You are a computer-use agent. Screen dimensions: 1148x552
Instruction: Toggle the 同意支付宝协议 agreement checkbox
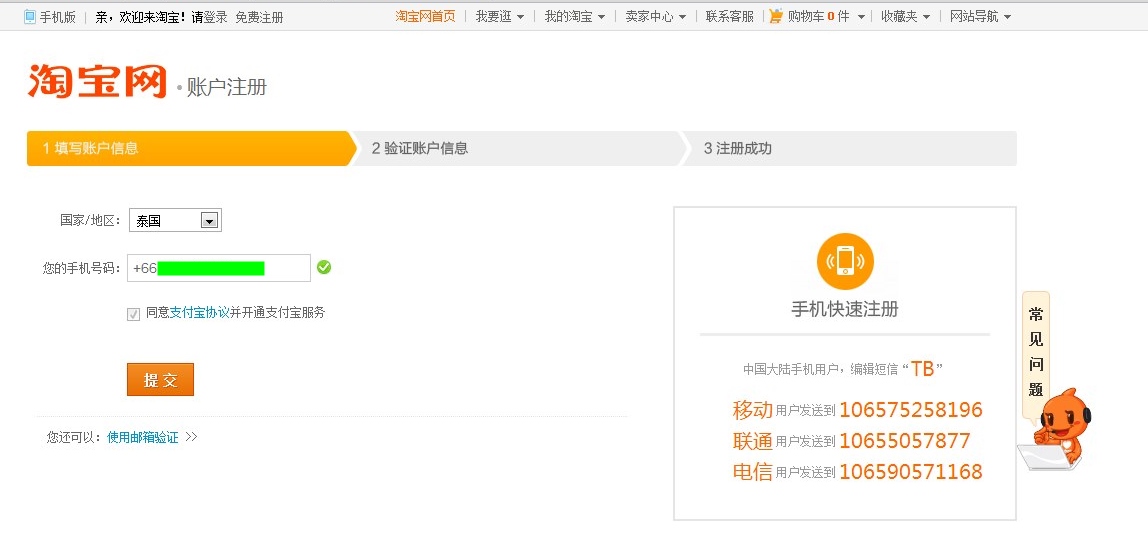(x=133, y=314)
